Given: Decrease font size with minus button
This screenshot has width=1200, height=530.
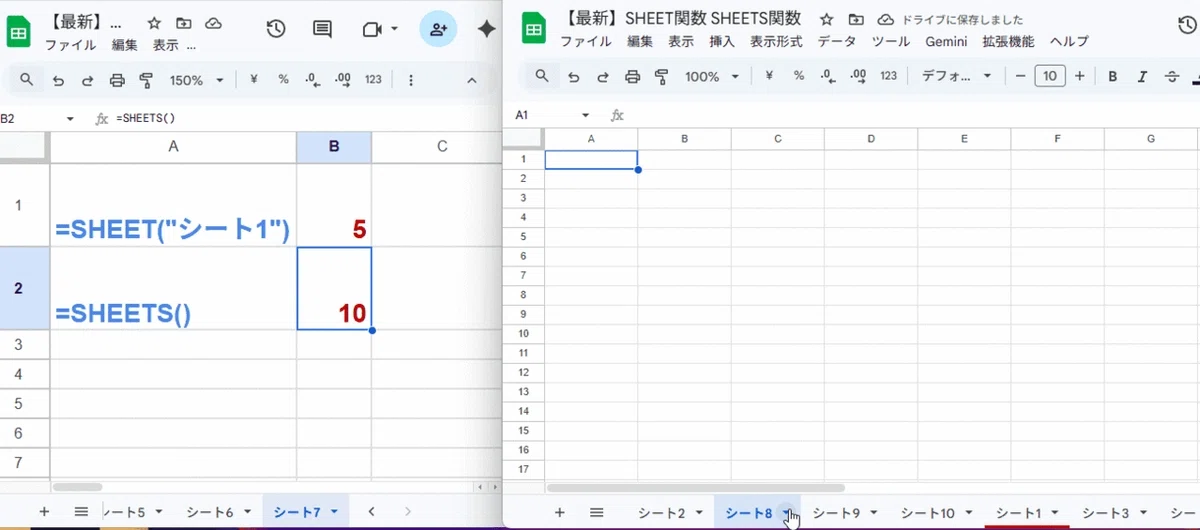Looking at the screenshot, I should click(x=1020, y=76).
